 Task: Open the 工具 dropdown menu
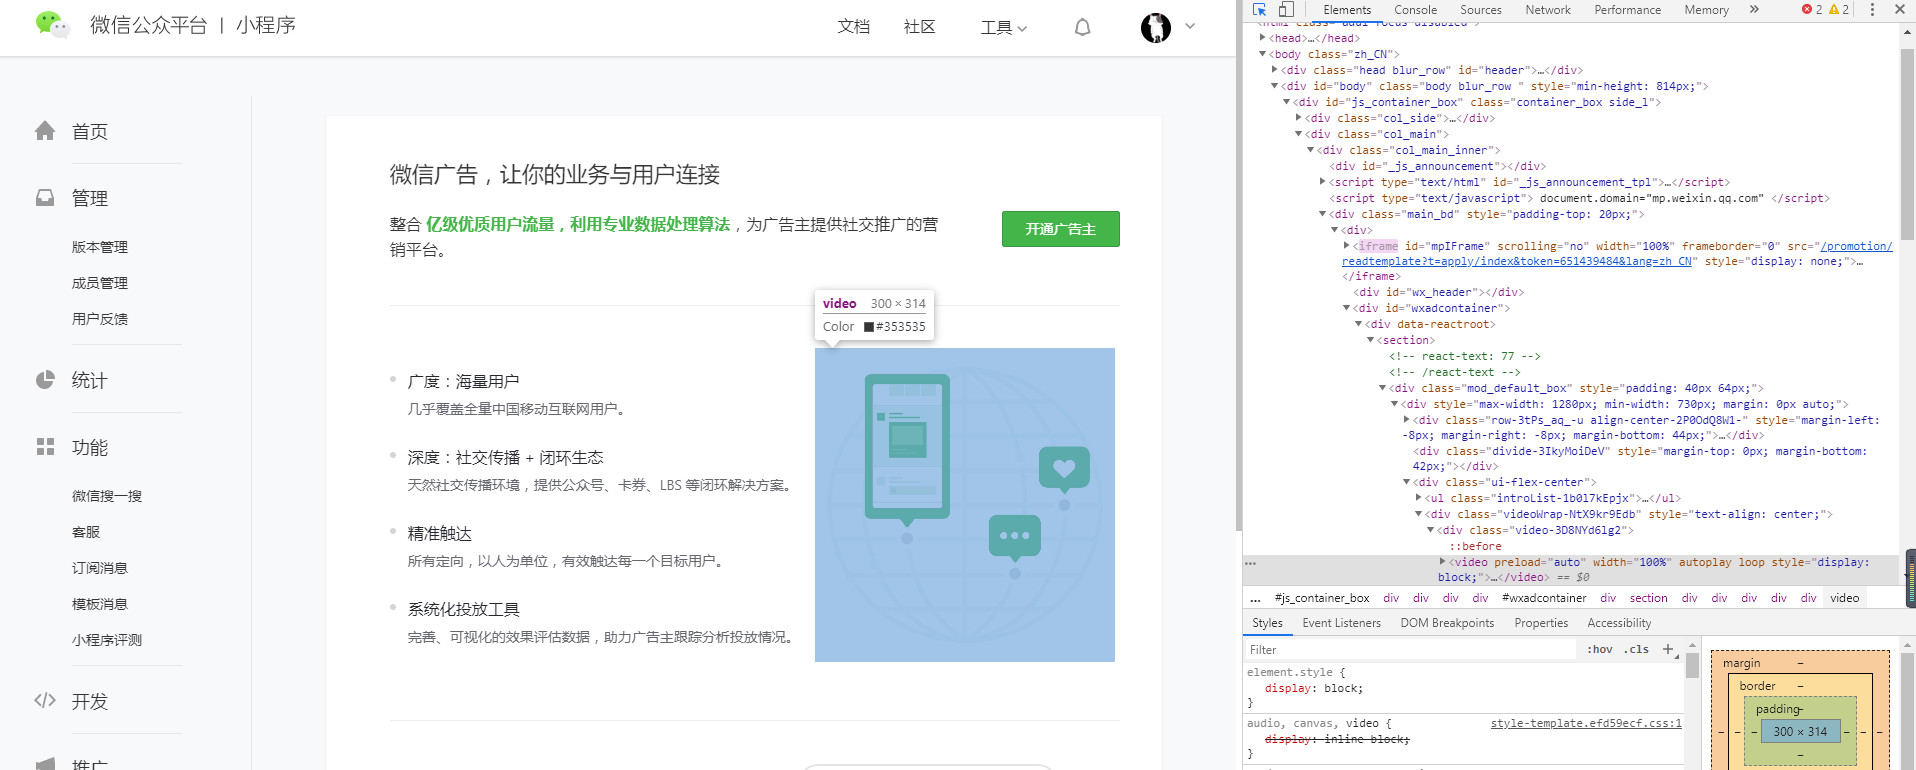1003,27
